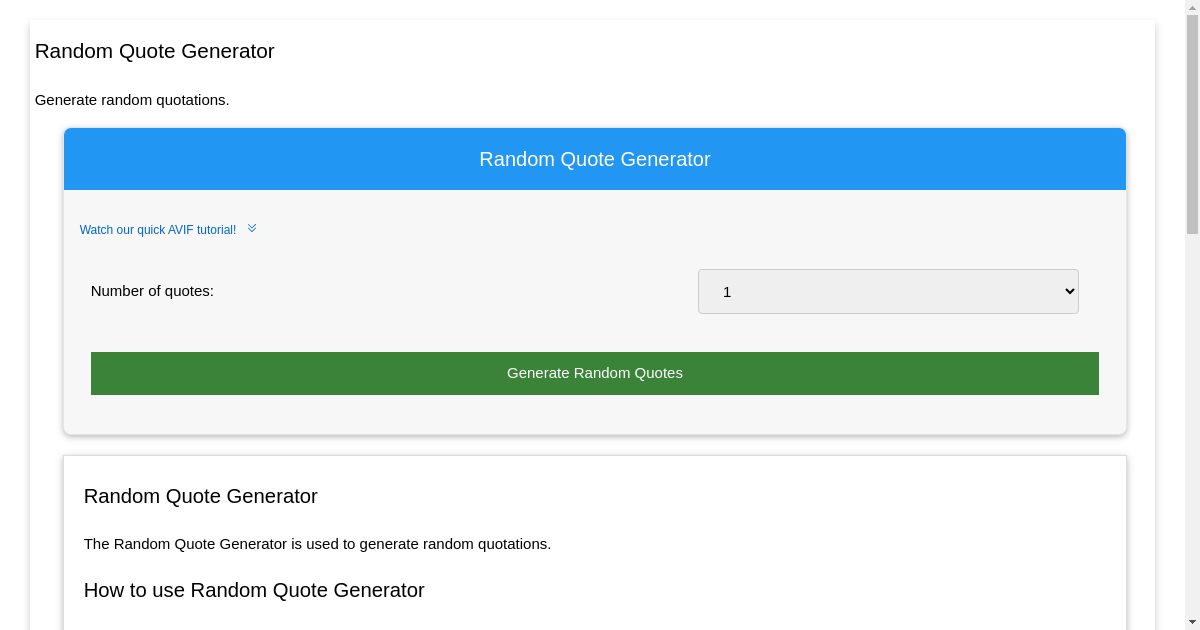Click the How to use Random Quote Generator heading
1200x630 pixels.
(x=253, y=590)
